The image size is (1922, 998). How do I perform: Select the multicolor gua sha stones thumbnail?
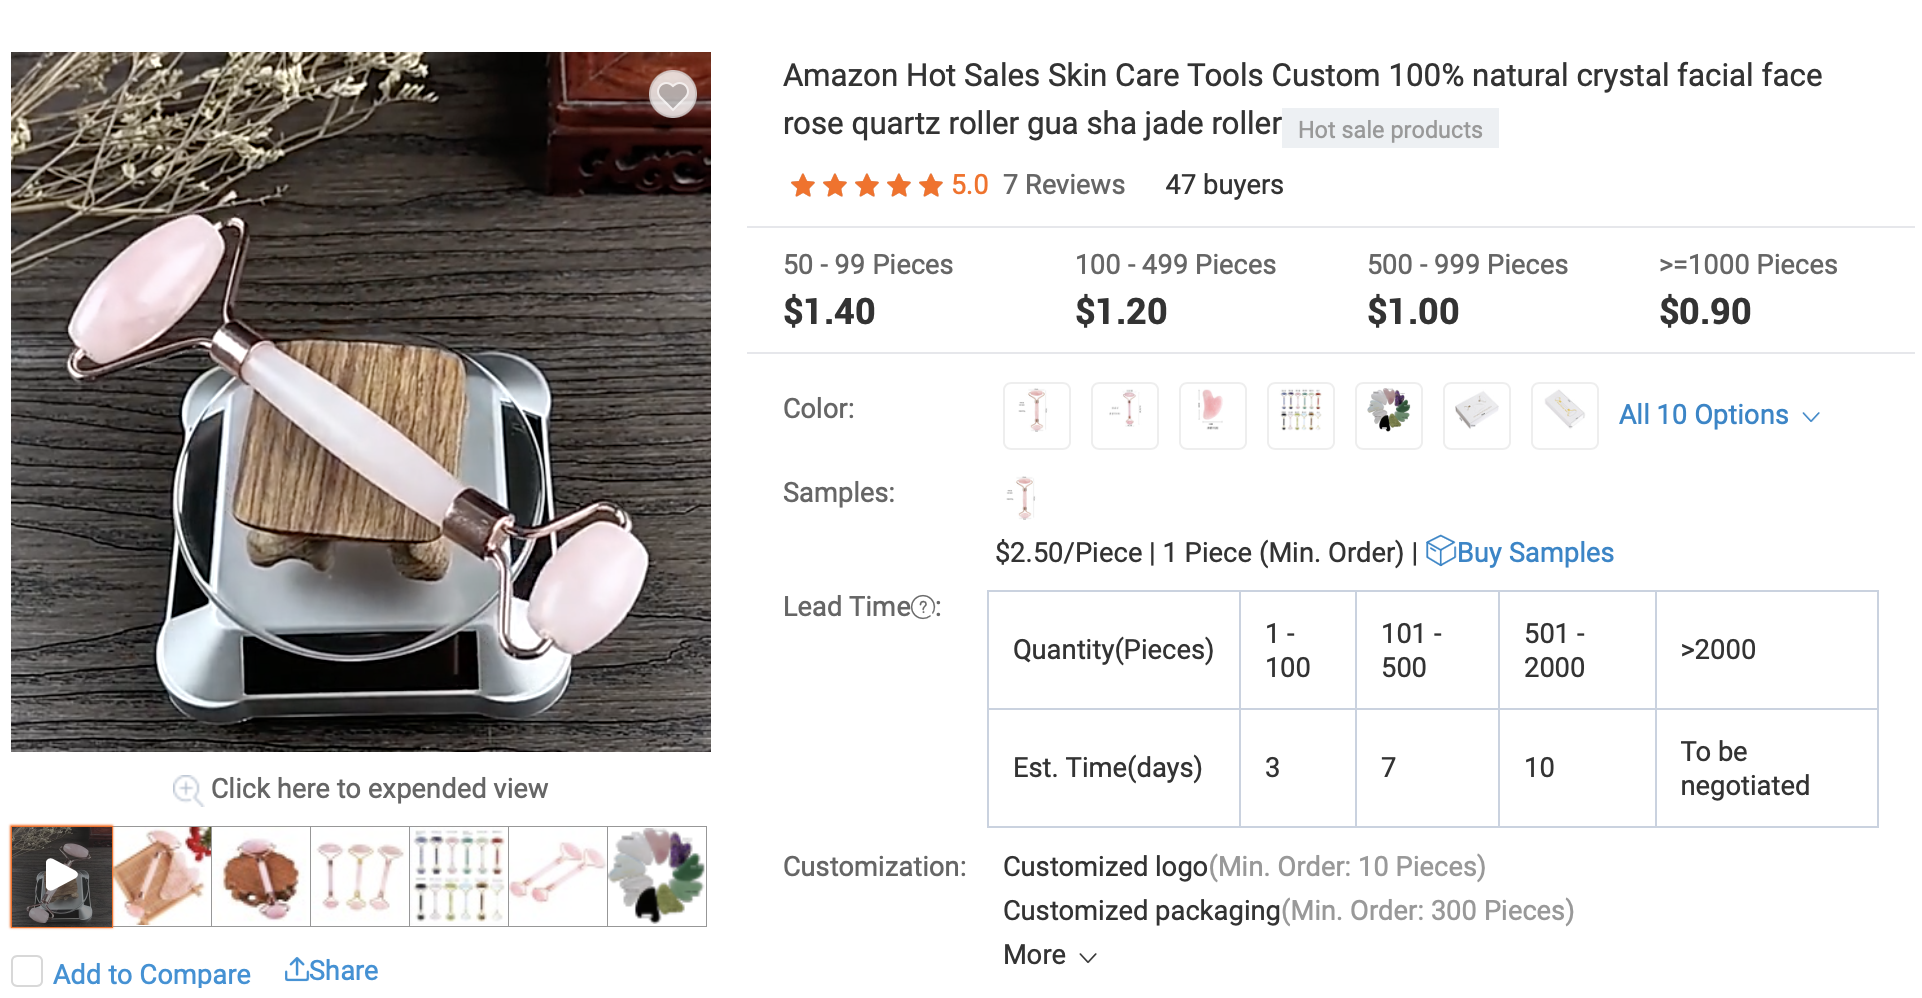coord(657,876)
